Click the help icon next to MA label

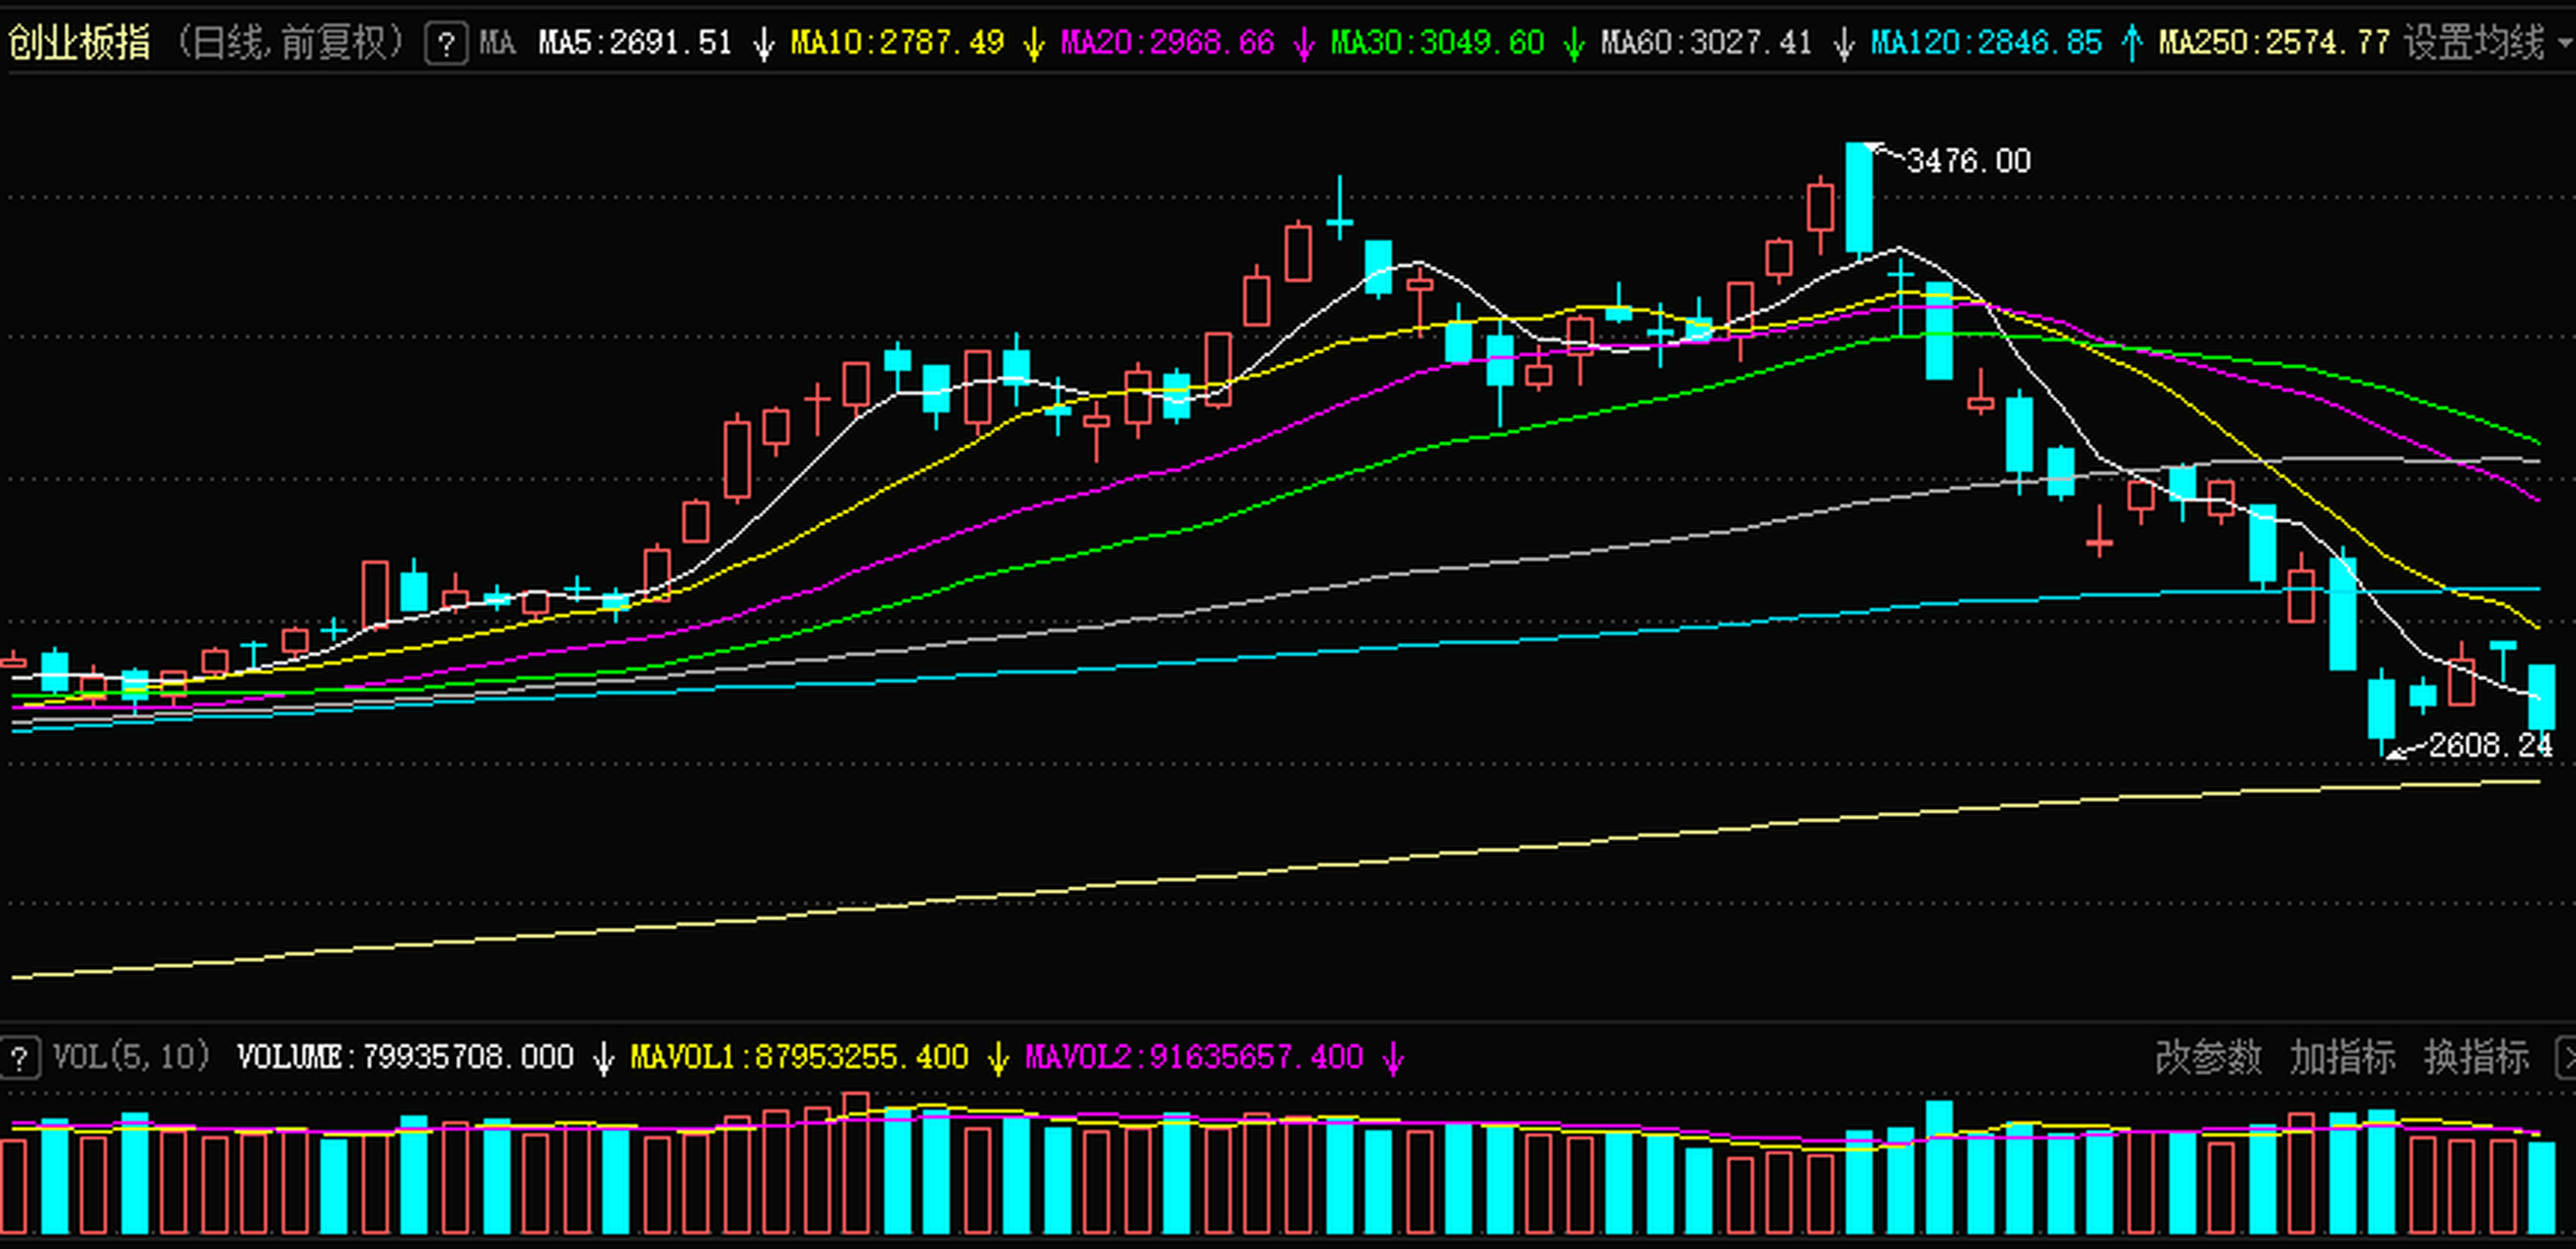click(446, 44)
